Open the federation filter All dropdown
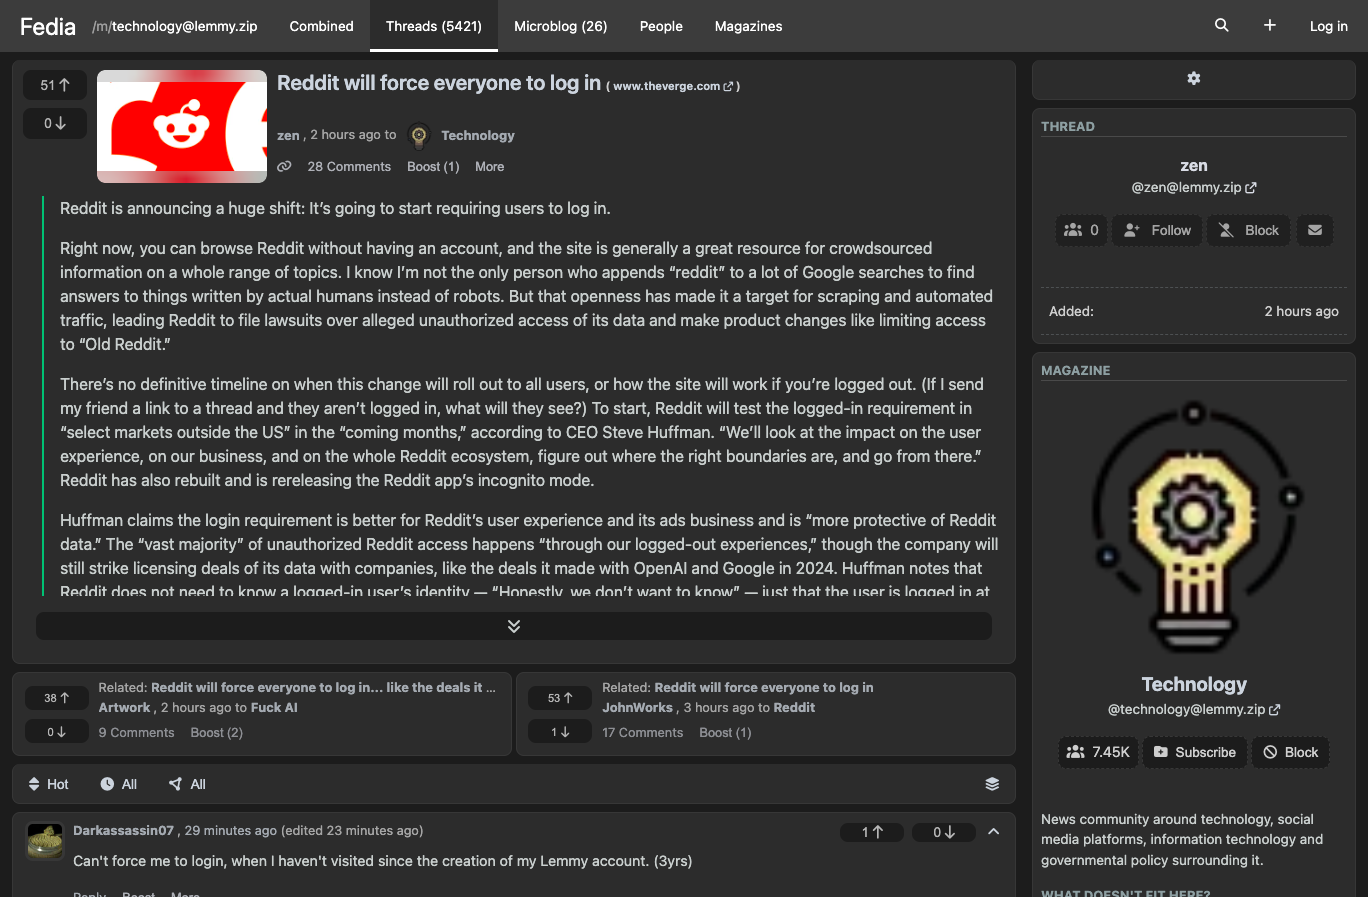Screen dimensions: 1368x897 click(187, 784)
